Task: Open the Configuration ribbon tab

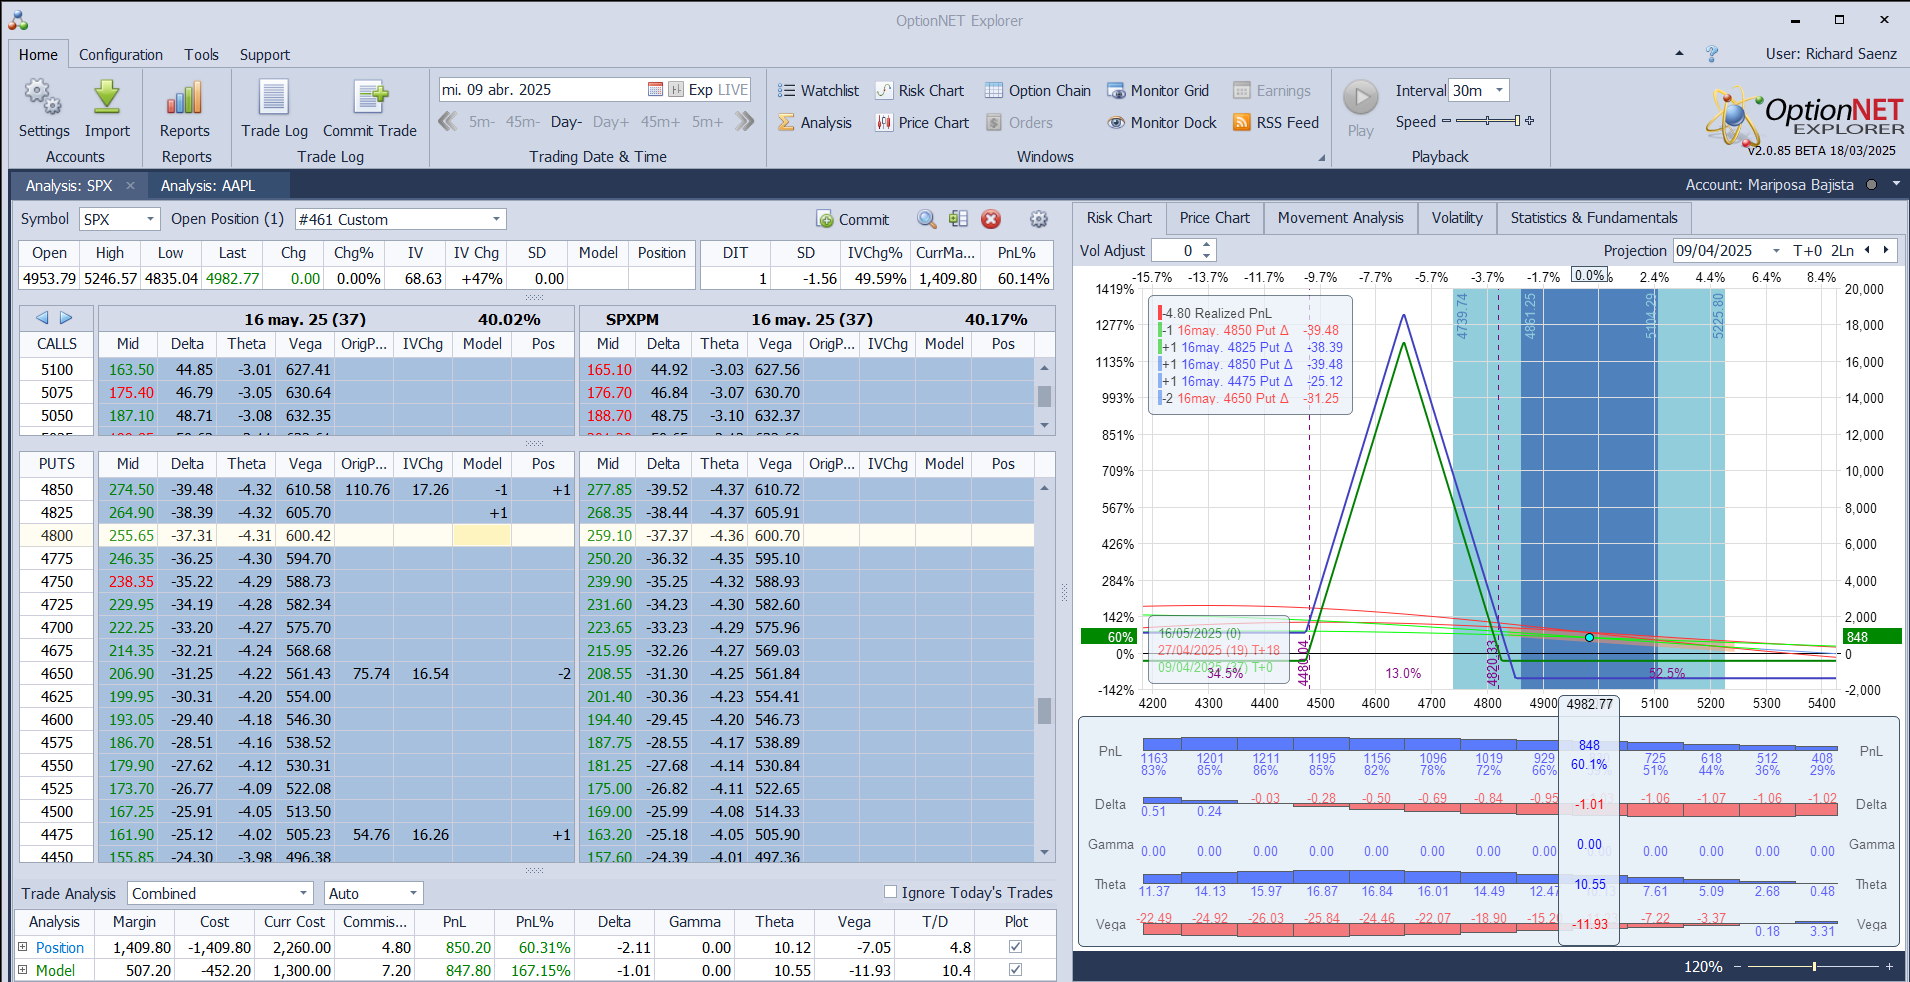Action: pyautogui.click(x=121, y=55)
